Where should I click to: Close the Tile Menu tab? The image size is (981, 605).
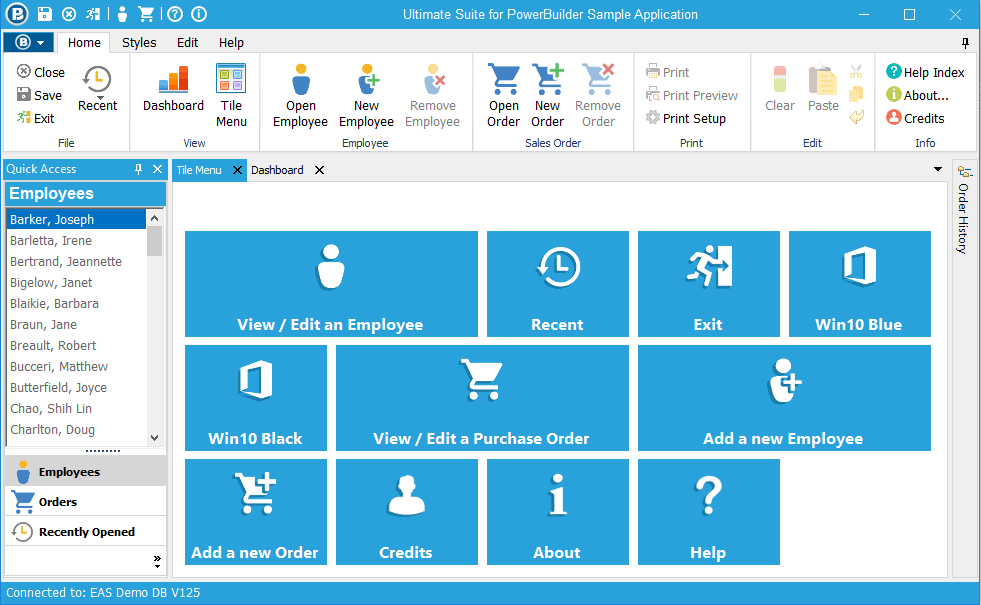[x=237, y=170]
